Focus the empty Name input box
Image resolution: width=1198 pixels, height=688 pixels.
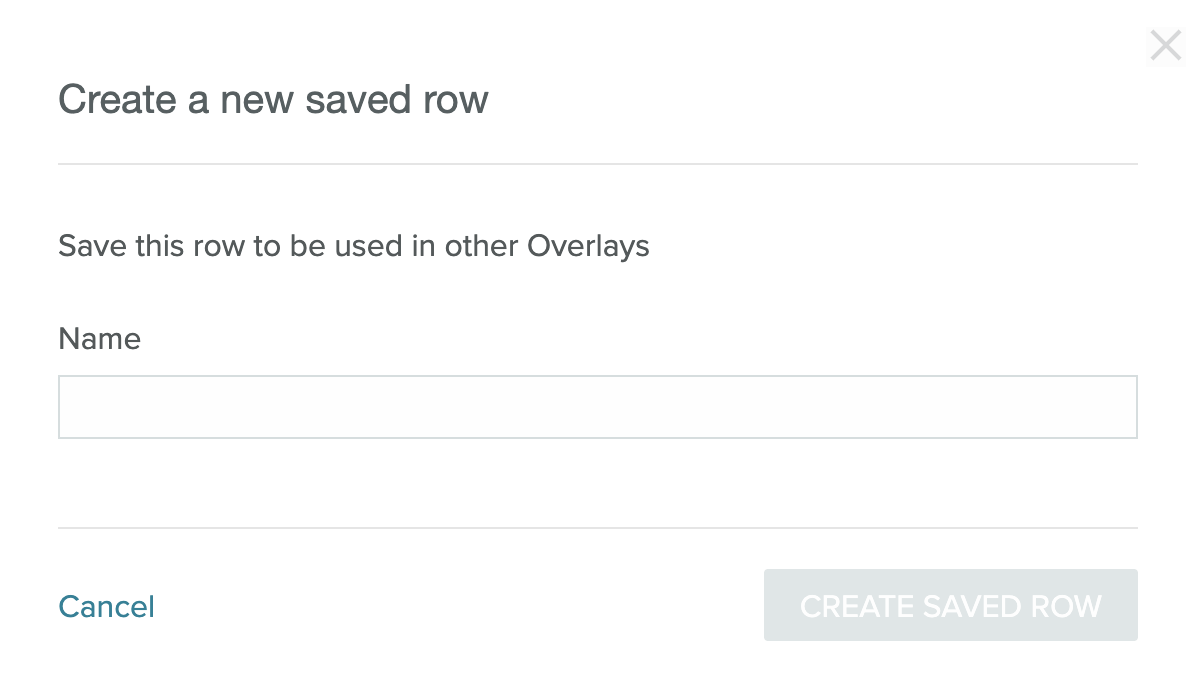tap(597, 407)
